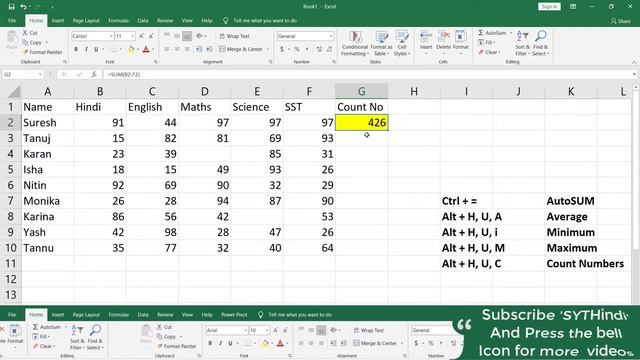
Task: Click Format Painter in the bottom ribbon
Action: [176, 346]
